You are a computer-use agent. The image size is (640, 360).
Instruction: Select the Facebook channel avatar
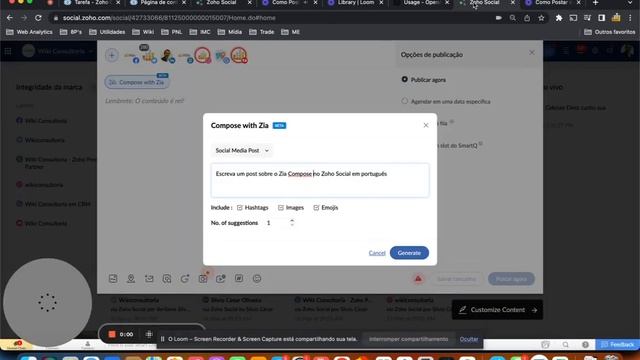pyautogui.click(x=131, y=56)
